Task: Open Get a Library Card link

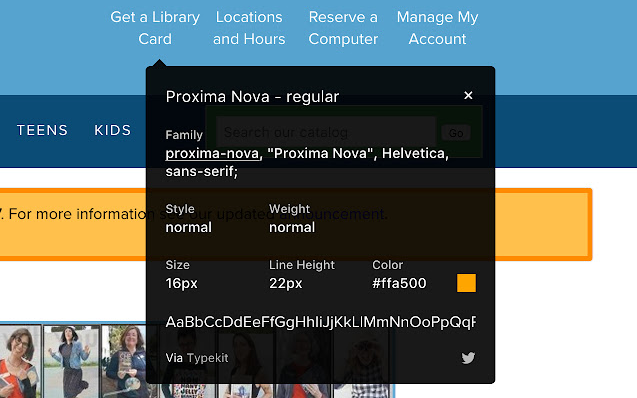Action: tap(155, 28)
